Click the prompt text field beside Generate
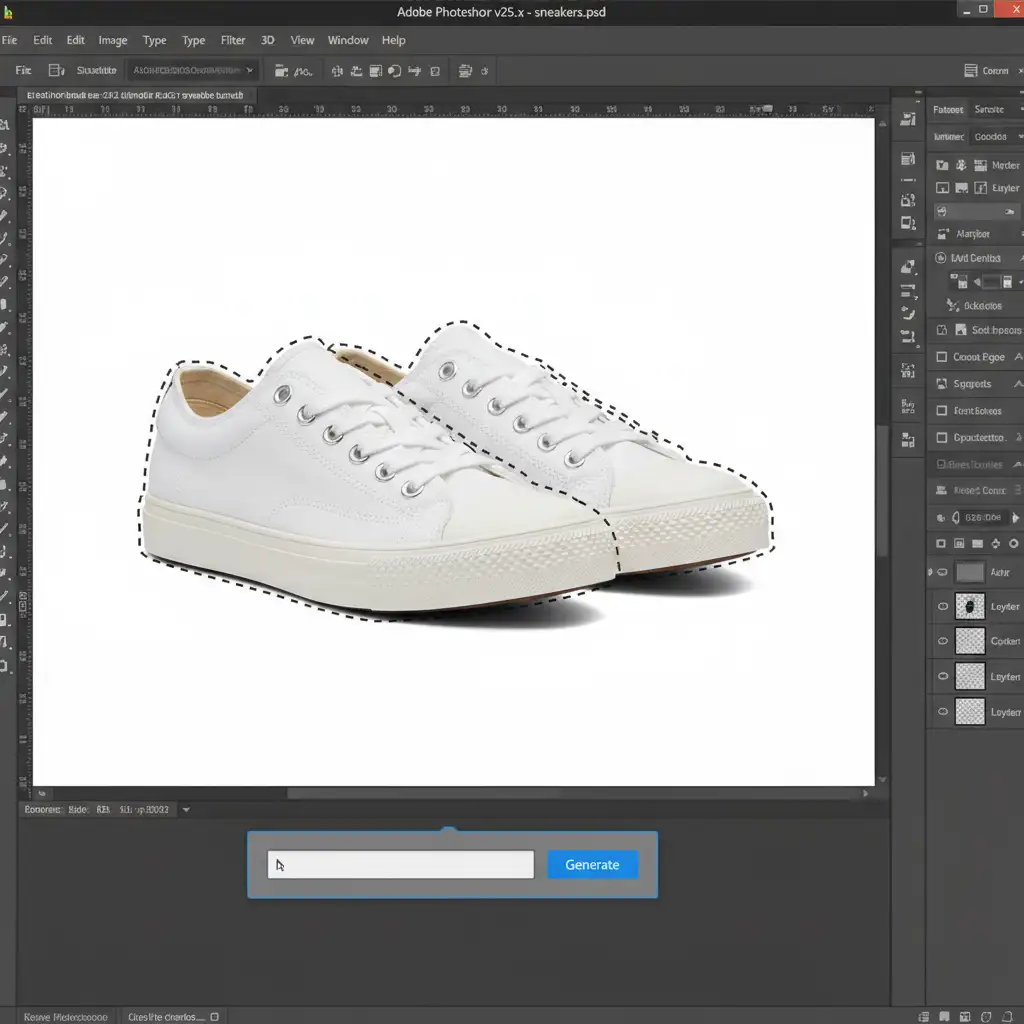 400,865
